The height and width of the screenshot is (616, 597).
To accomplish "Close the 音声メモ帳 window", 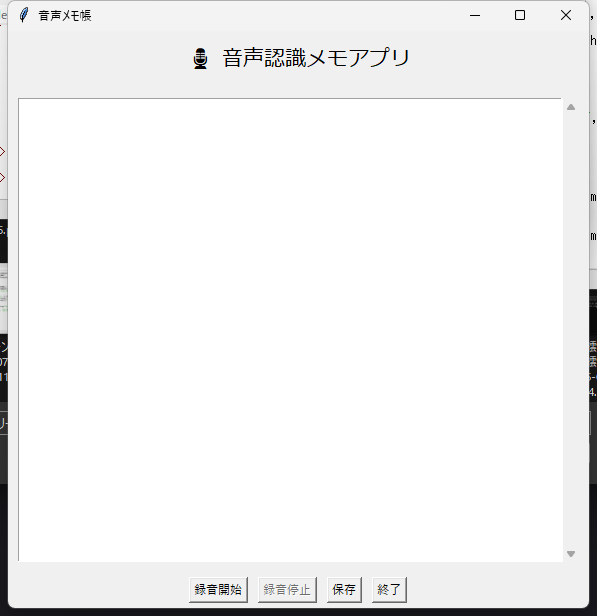I will tap(566, 15).
